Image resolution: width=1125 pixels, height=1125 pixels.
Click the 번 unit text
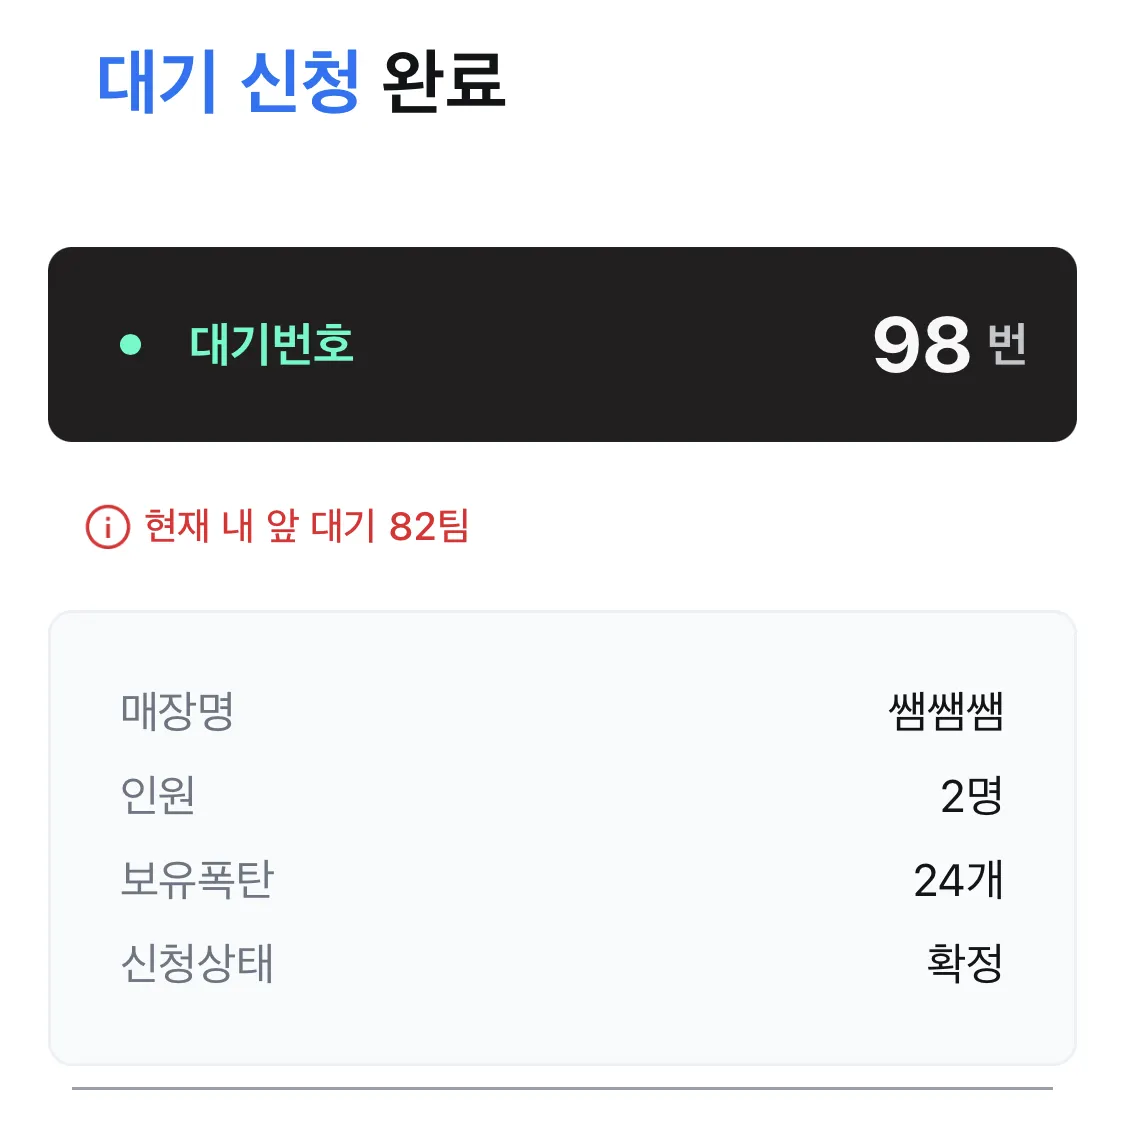pos(1007,345)
